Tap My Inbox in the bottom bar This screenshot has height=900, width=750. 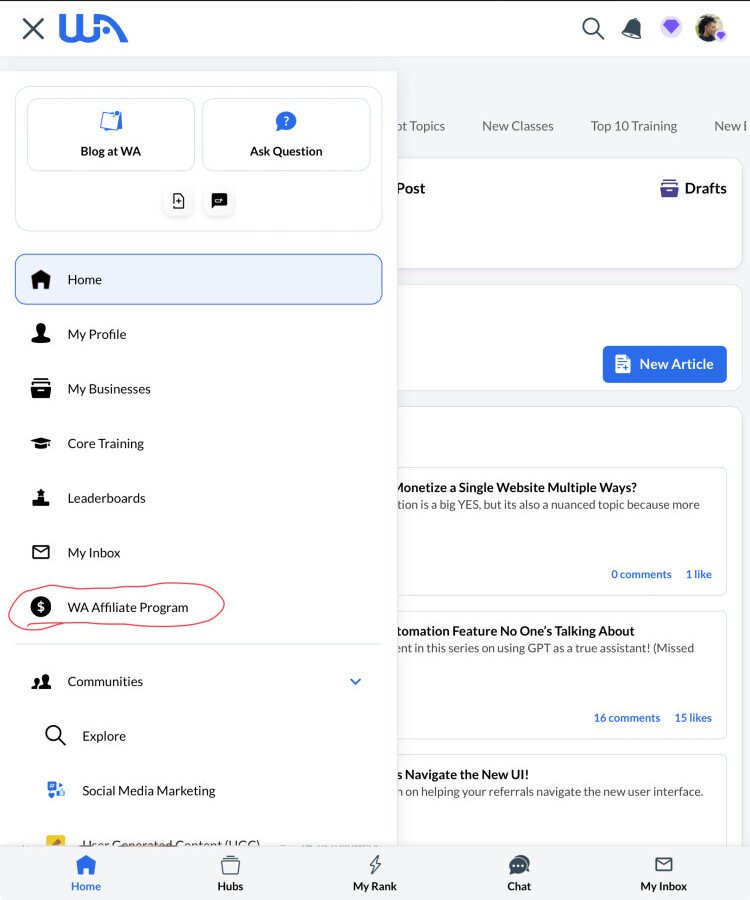[663, 874]
